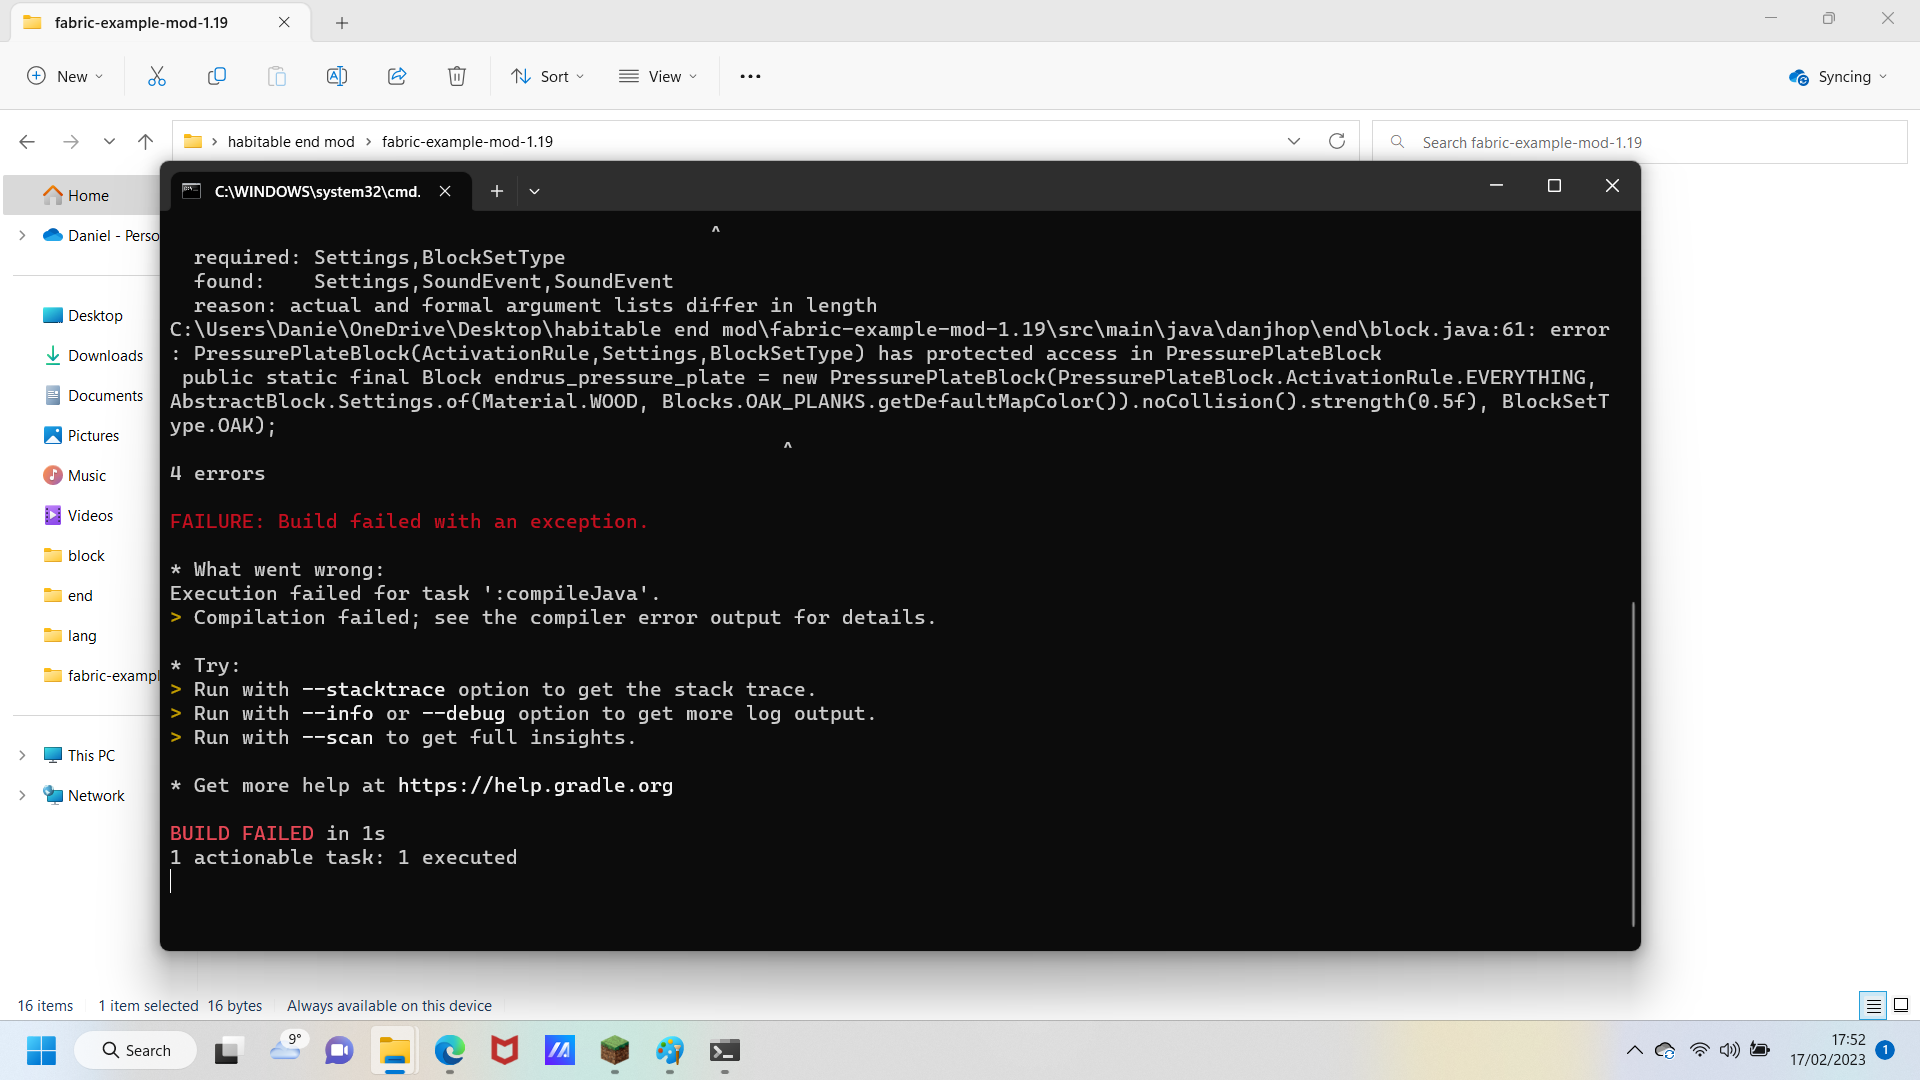The width and height of the screenshot is (1920, 1080).
Task: Share the selected file
Action: [x=397, y=76]
